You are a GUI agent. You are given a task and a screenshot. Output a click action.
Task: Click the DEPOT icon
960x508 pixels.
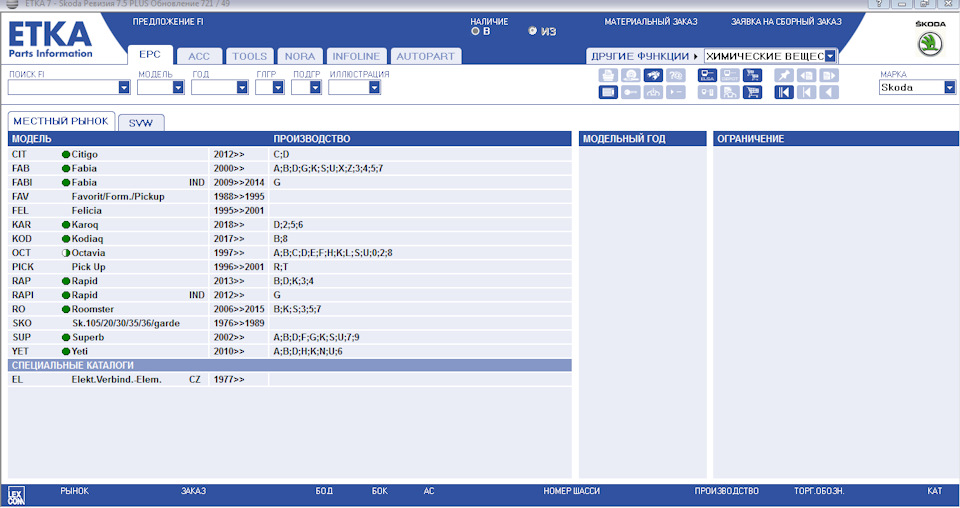[x=730, y=75]
